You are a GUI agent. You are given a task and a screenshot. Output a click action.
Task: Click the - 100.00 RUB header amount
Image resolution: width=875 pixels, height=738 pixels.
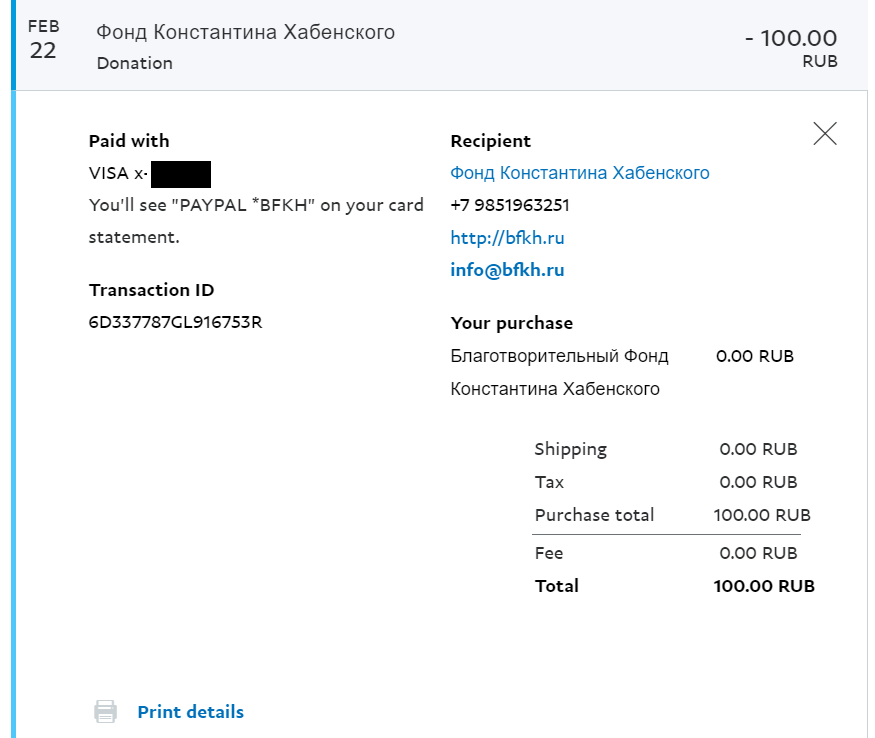791,40
